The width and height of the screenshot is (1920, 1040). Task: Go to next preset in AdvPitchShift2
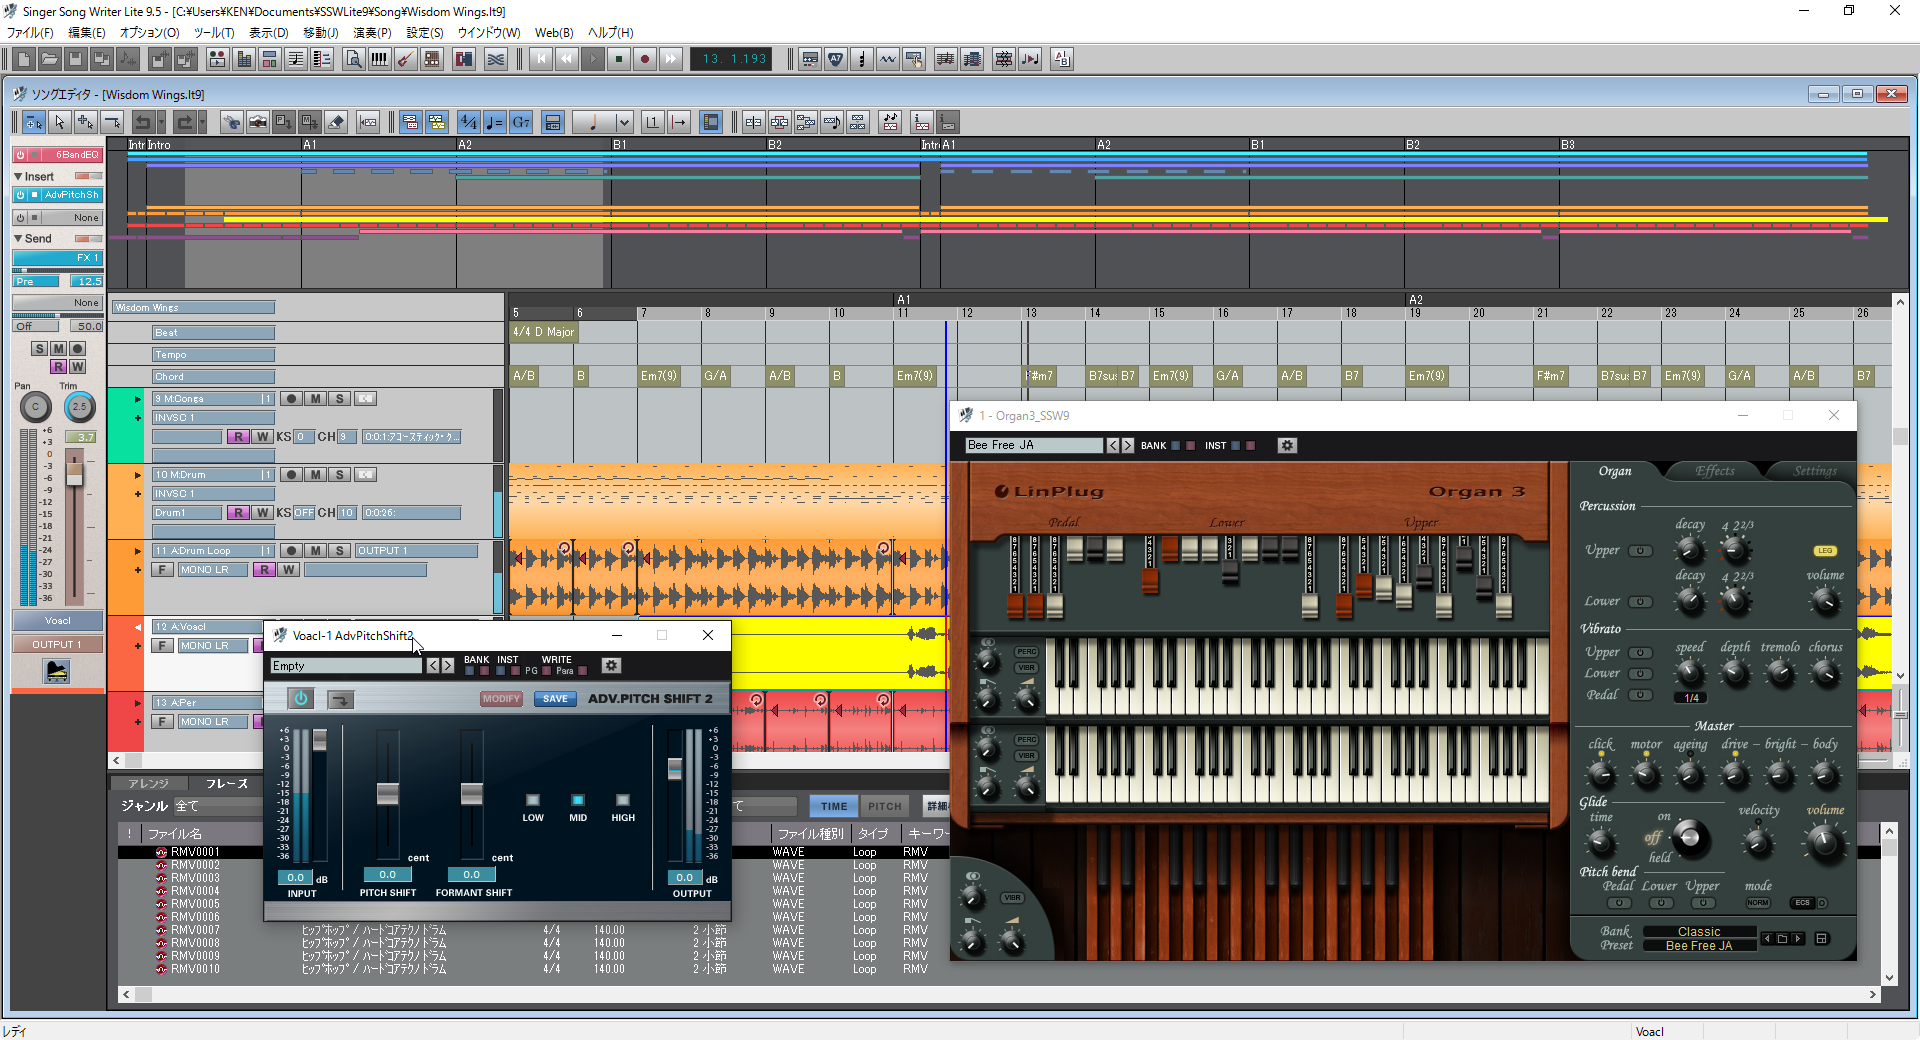448,665
